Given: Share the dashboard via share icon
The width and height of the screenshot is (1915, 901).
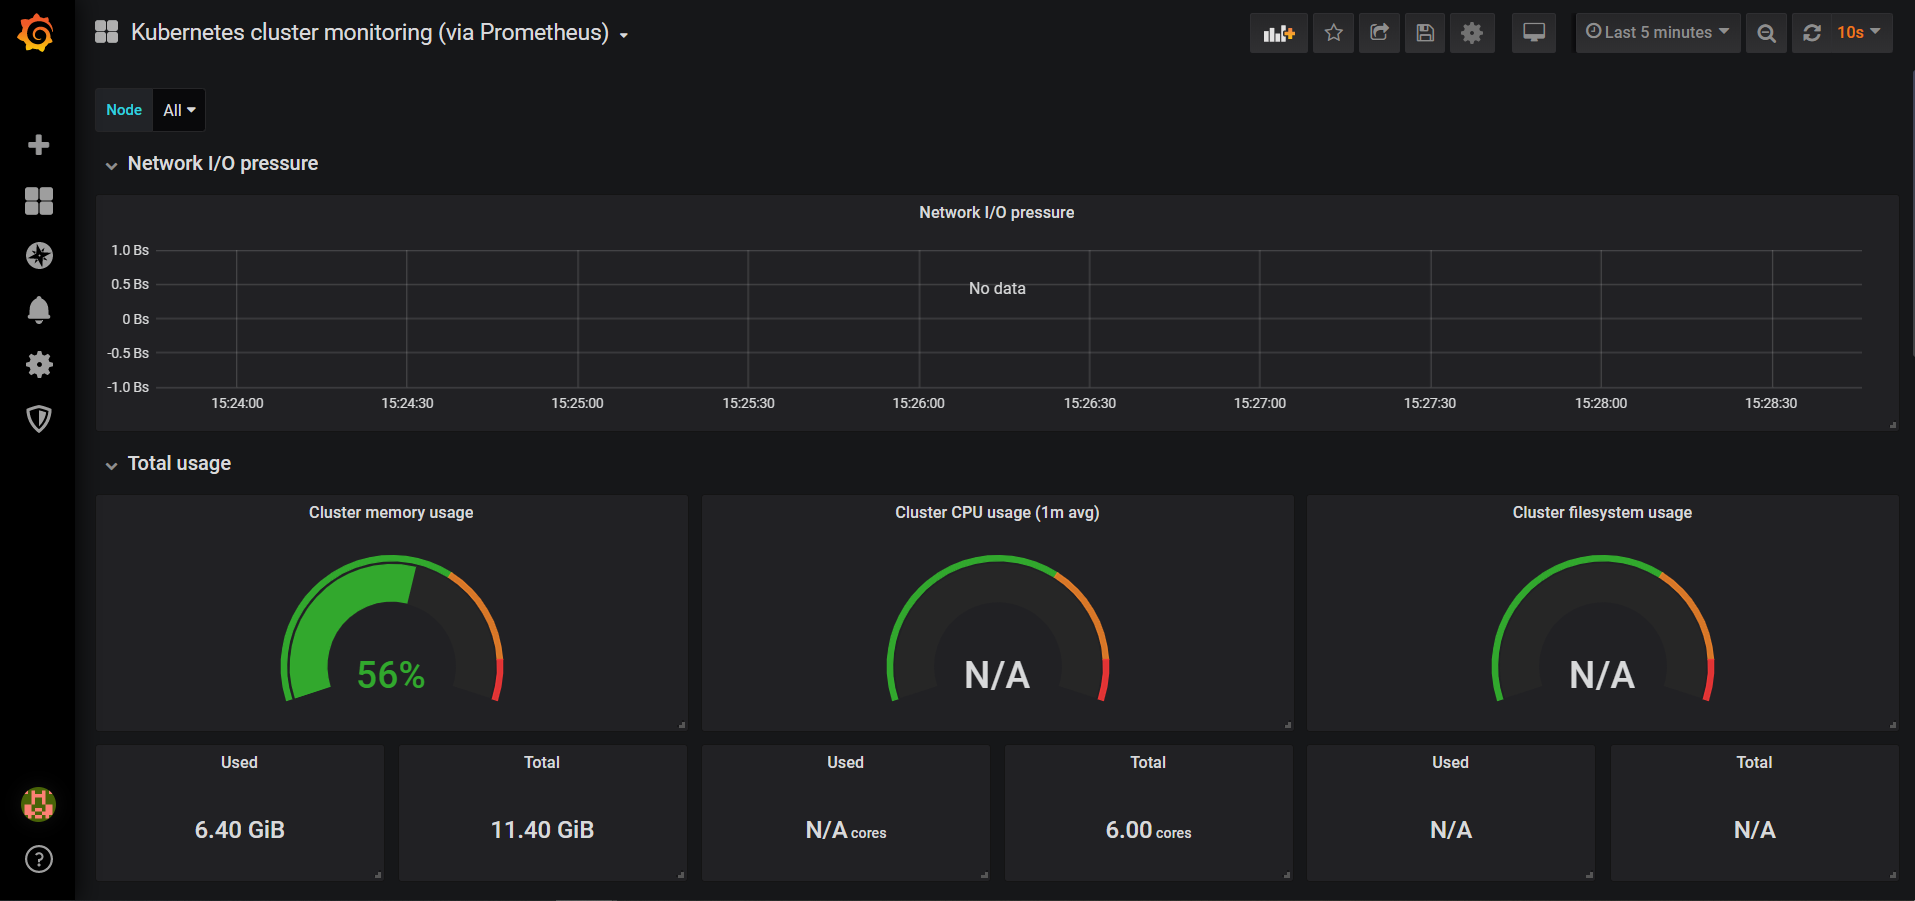Looking at the screenshot, I should click(x=1379, y=33).
